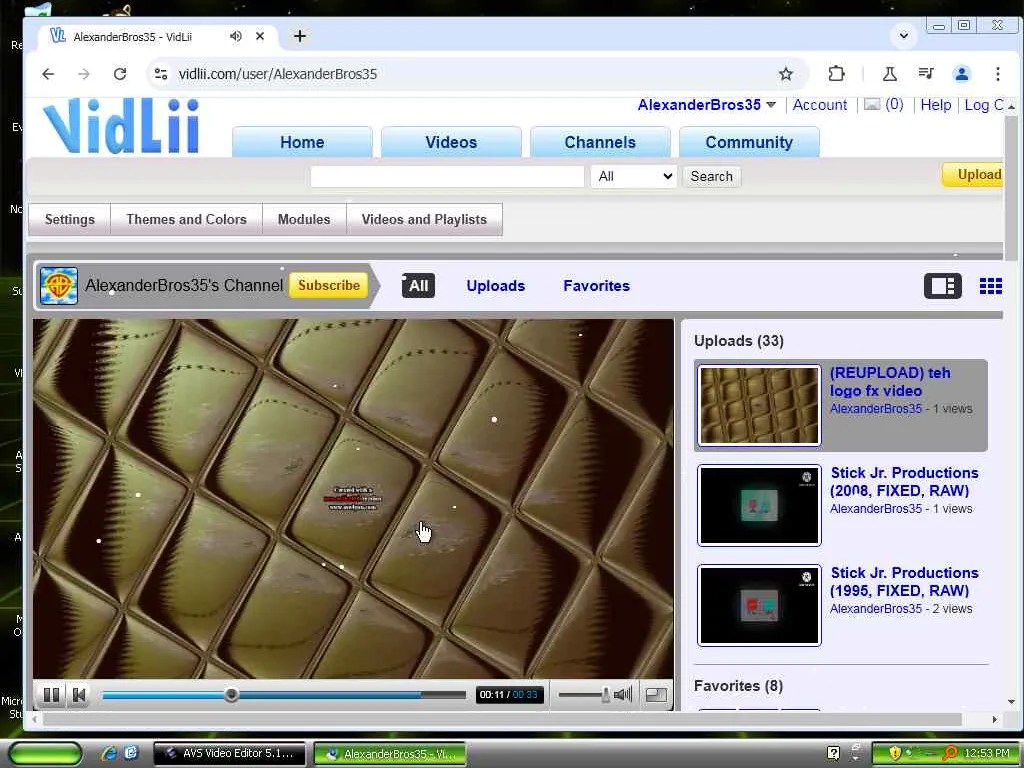Open the Community tab
Screen dimensions: 1024x768
(749, 142)
